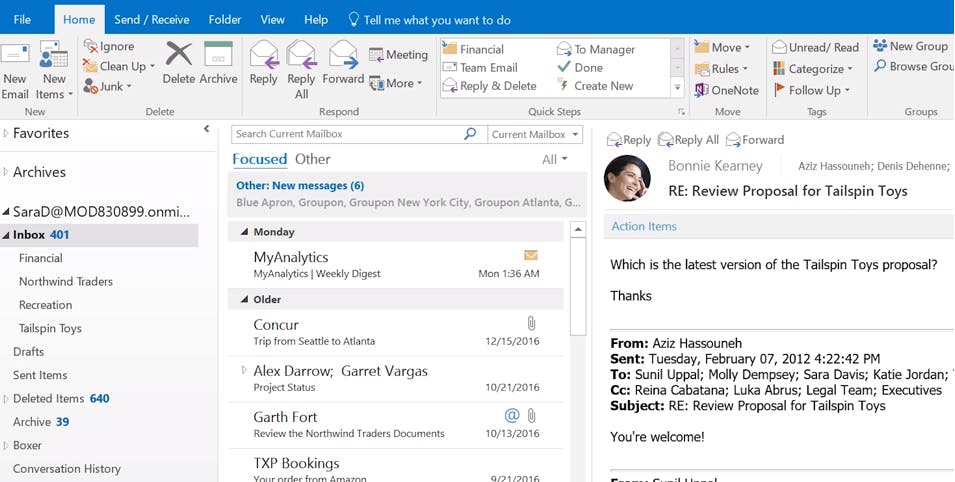Screen dimensions: 955x482
Task: Click the OneNote icon
Action: coord(702,90)
